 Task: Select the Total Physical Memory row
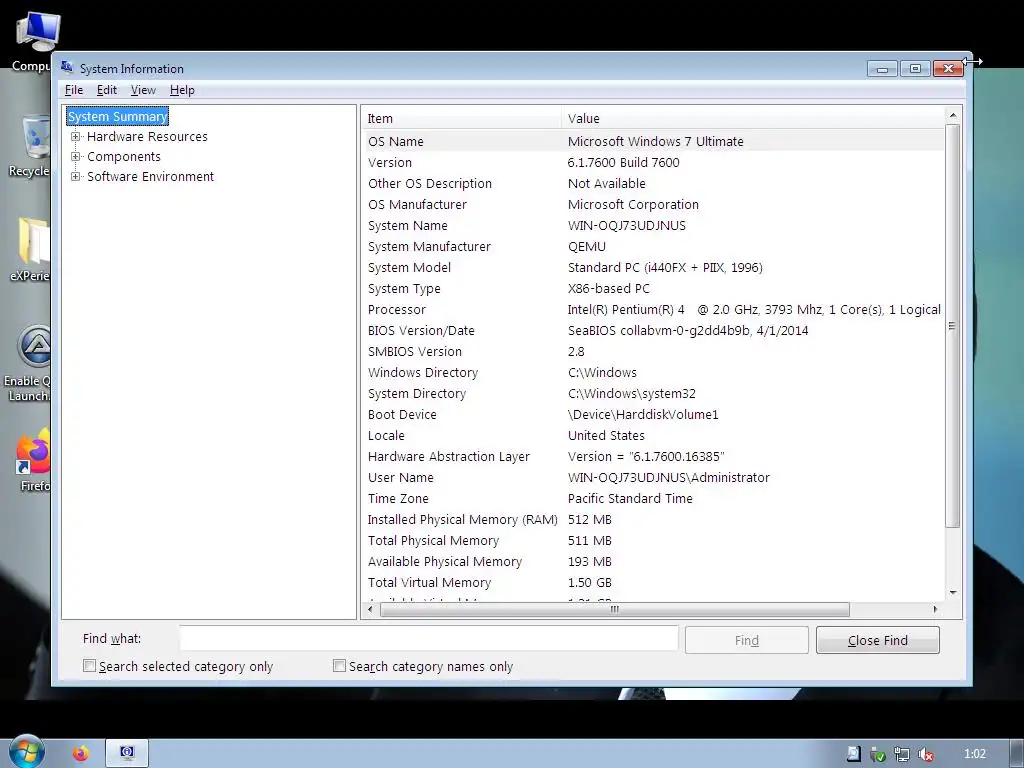pyautogui.click(x=652, y=540)
